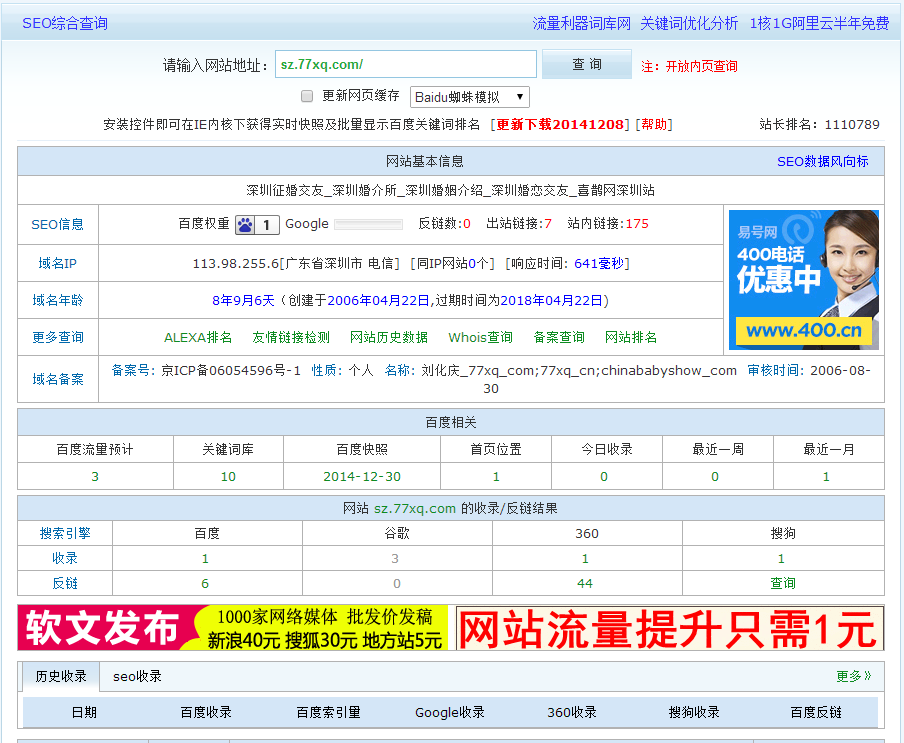Open the 关键词优化分析 top link

pos(689,23)
